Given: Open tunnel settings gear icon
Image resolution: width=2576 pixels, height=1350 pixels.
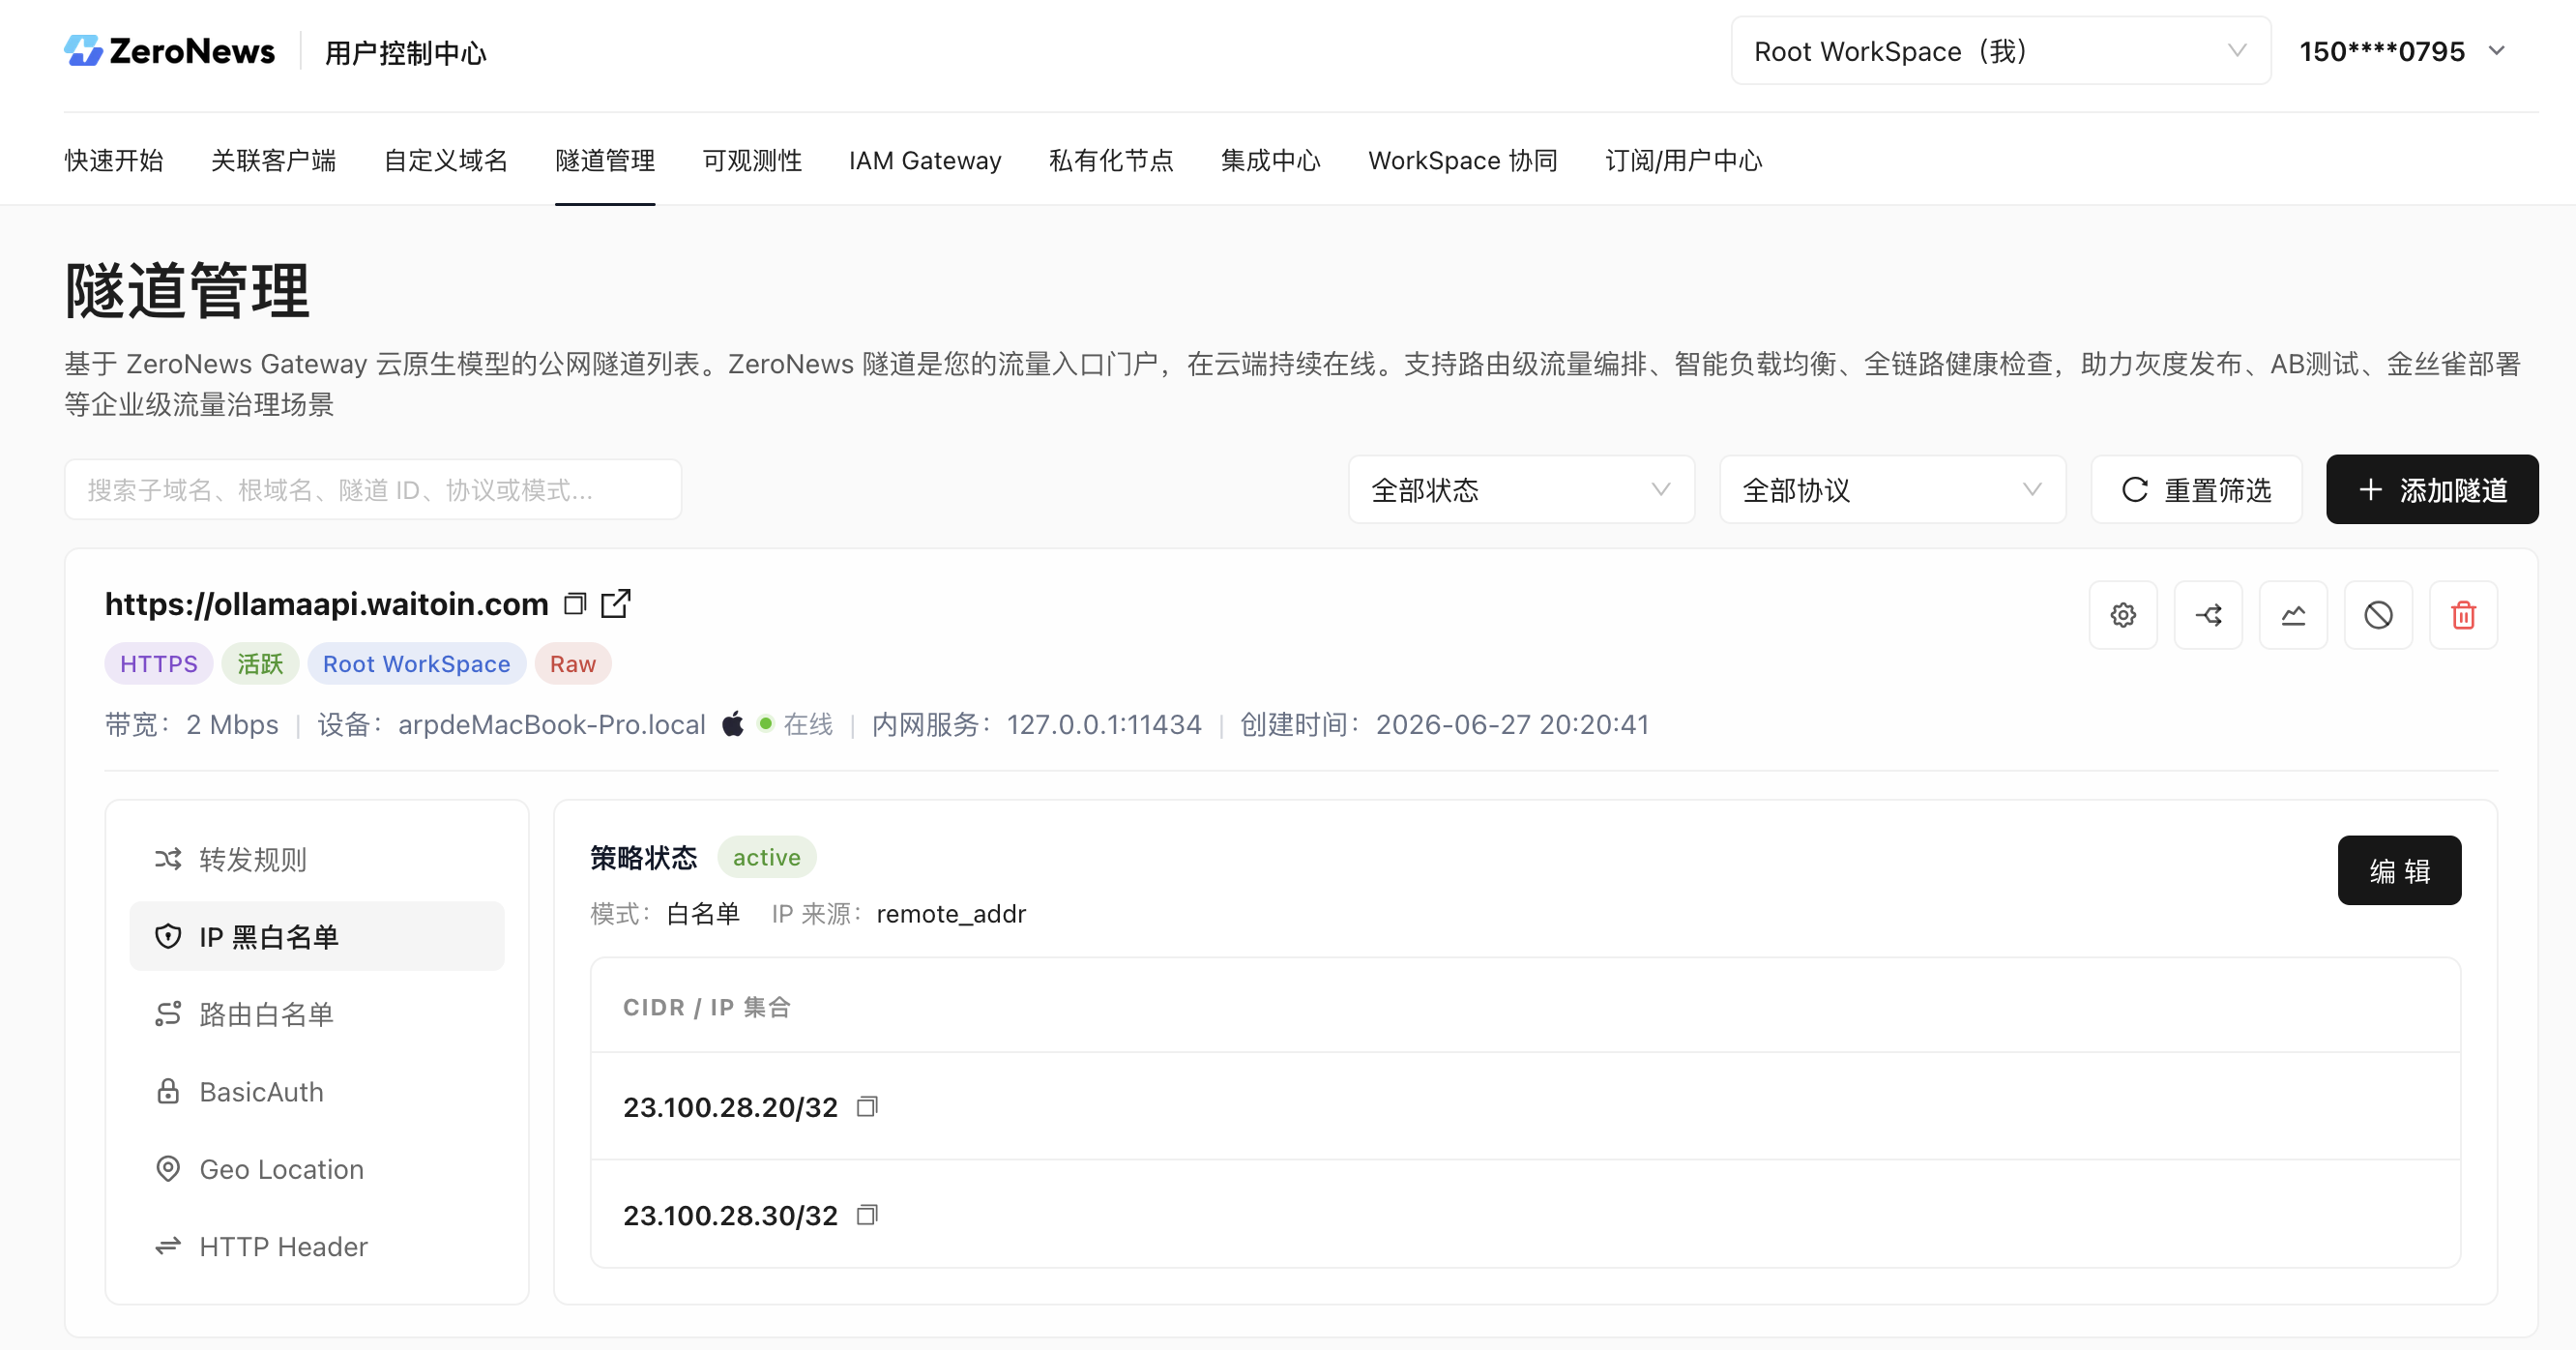Looking at the screenshot, I should pos(2123,615).
